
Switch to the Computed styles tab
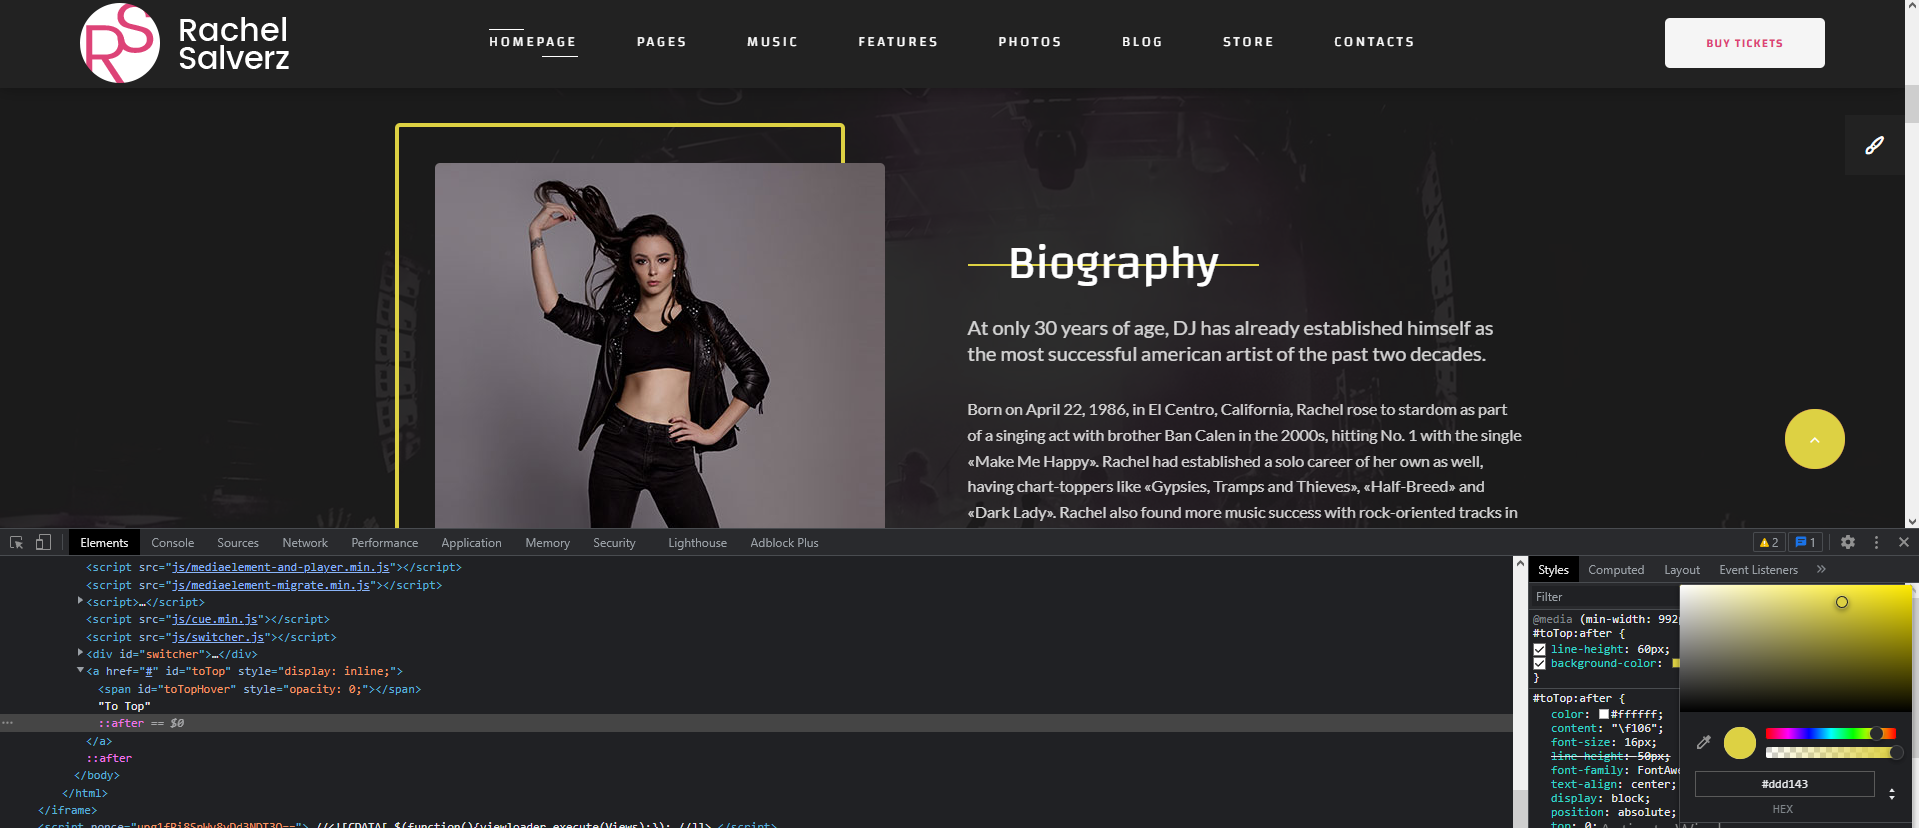point(1616,570)
